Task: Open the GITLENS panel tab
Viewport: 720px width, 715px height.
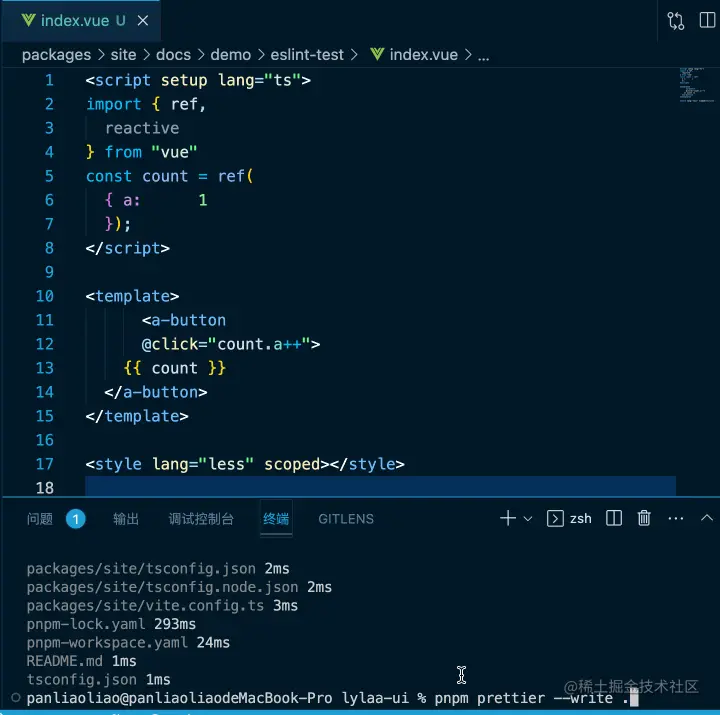Action: [346, 519]
